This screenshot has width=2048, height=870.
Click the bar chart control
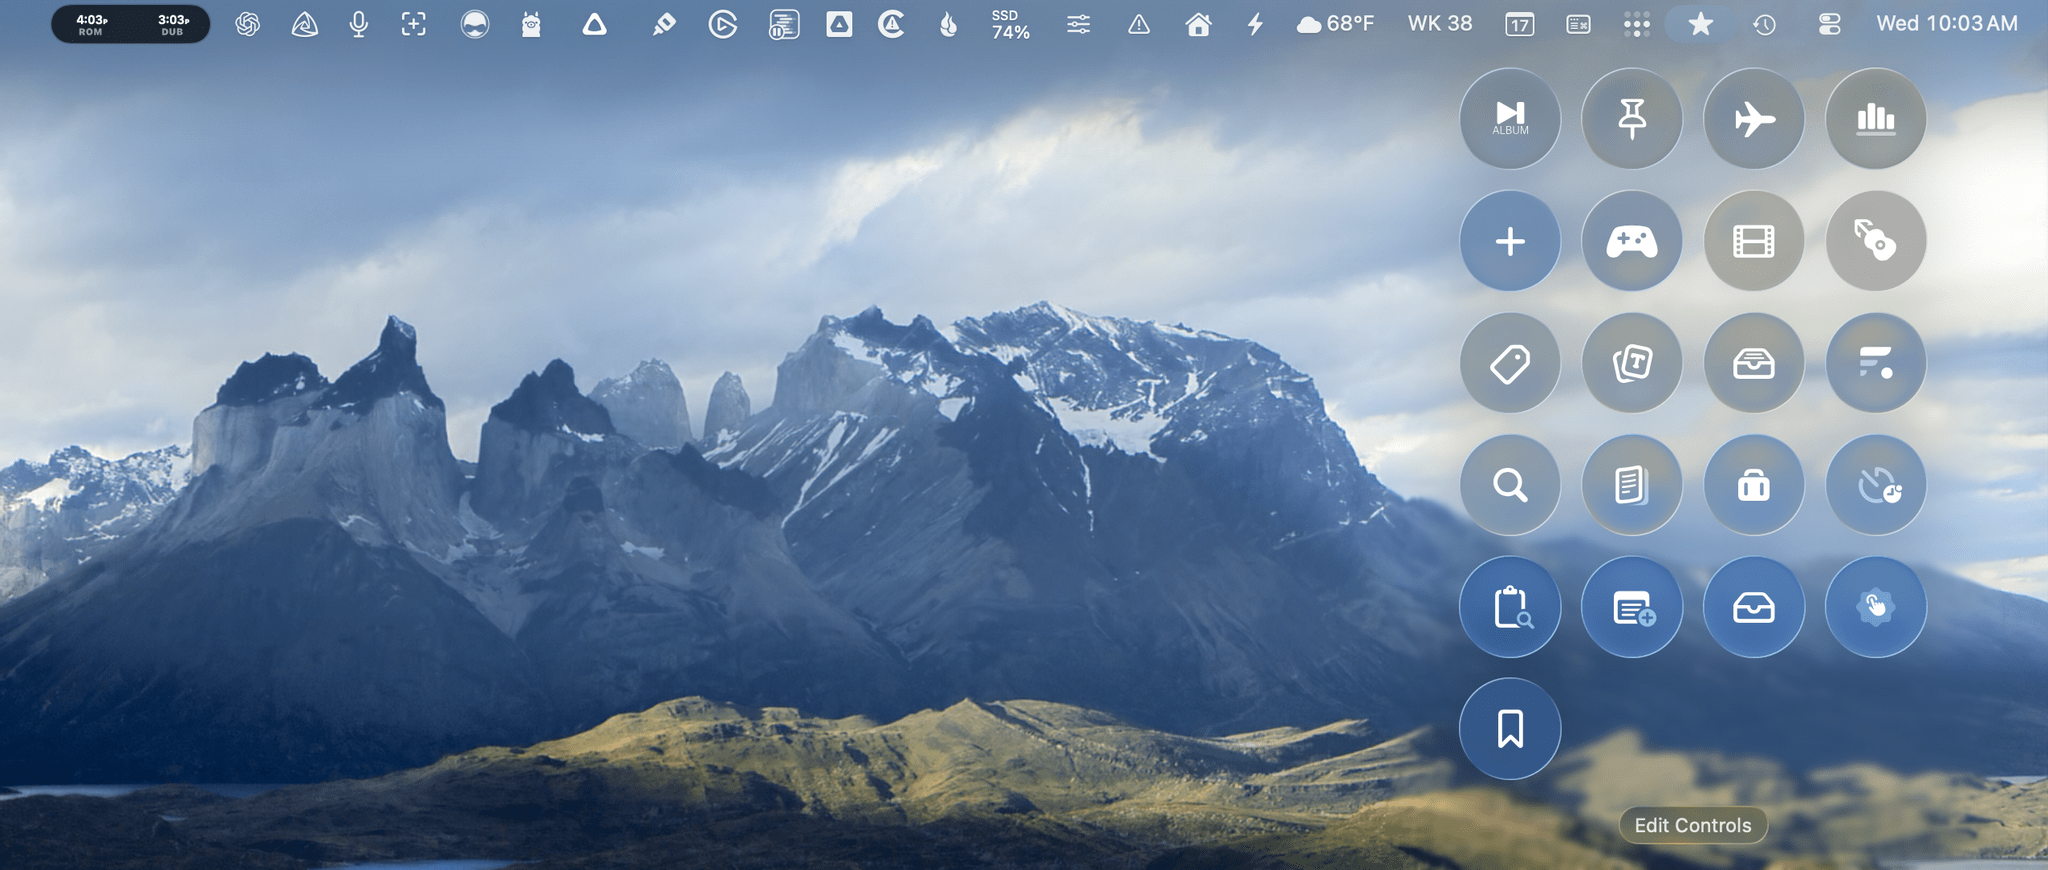point(1875,119)
